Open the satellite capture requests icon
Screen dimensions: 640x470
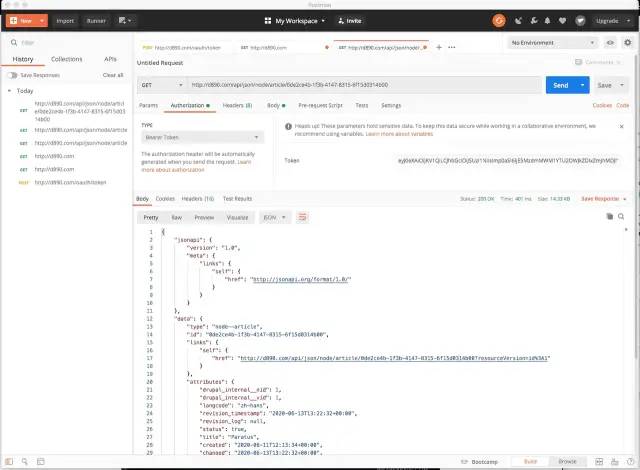click(x=518, y=20)
